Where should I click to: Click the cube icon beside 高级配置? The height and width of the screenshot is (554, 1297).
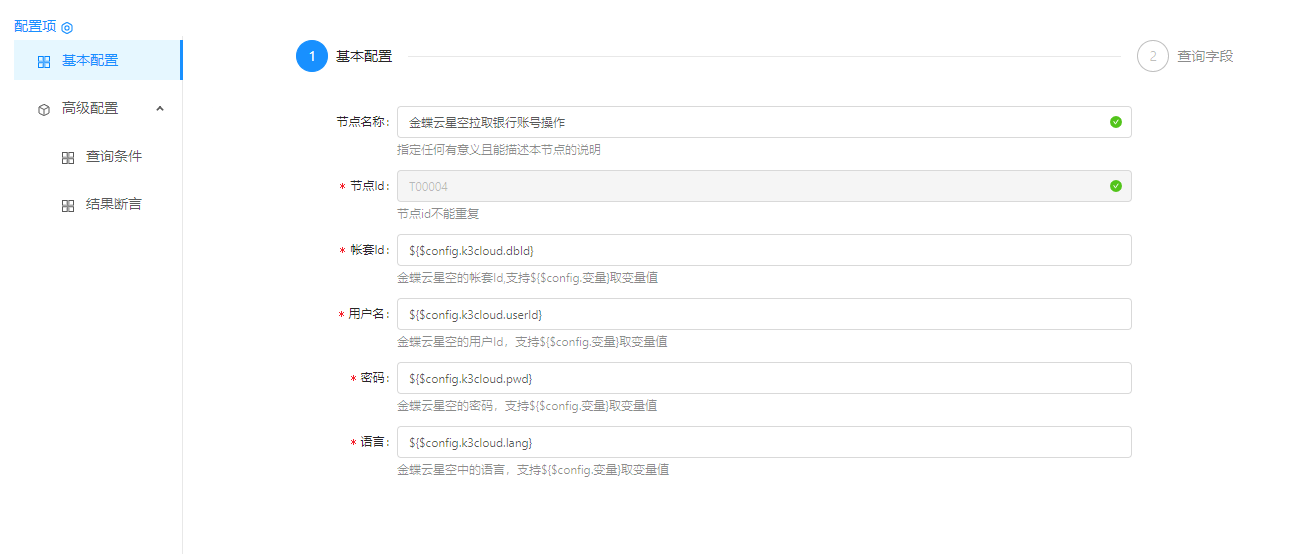tap(44, 109)
